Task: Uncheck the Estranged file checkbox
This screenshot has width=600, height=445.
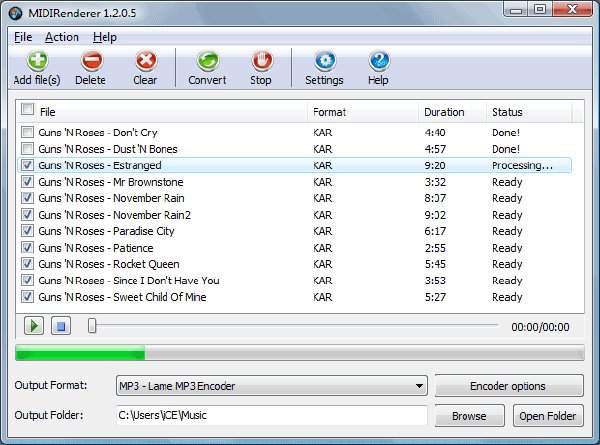Action: [27, 165]
